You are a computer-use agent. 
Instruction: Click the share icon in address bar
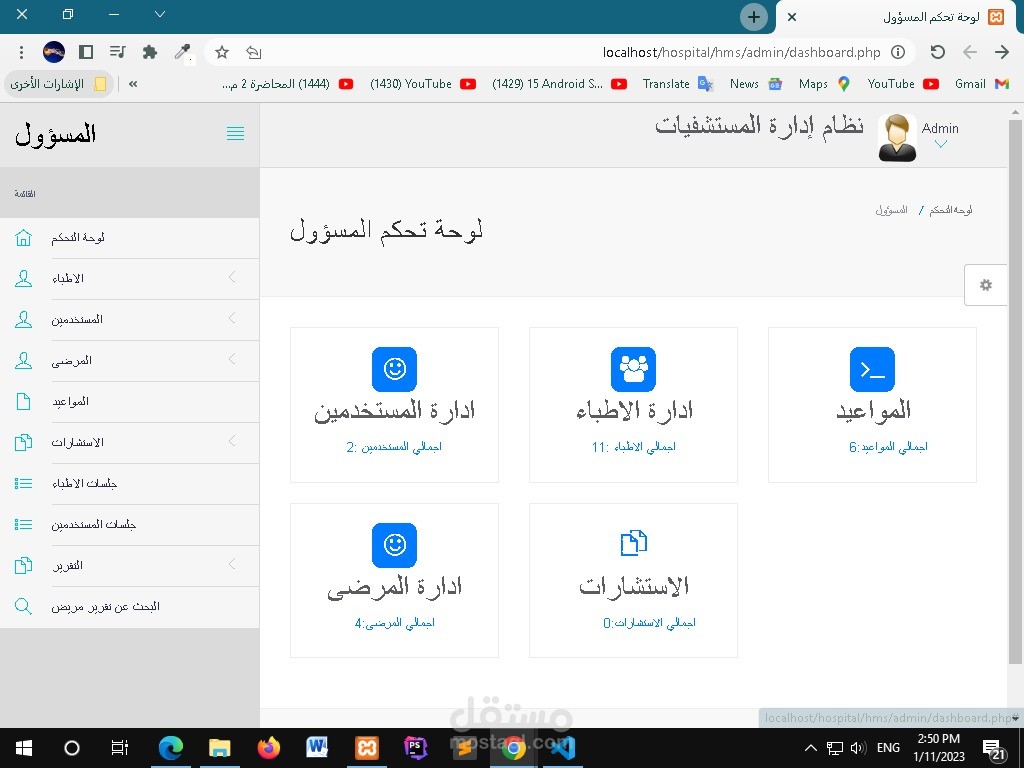[x=254, y=52]
